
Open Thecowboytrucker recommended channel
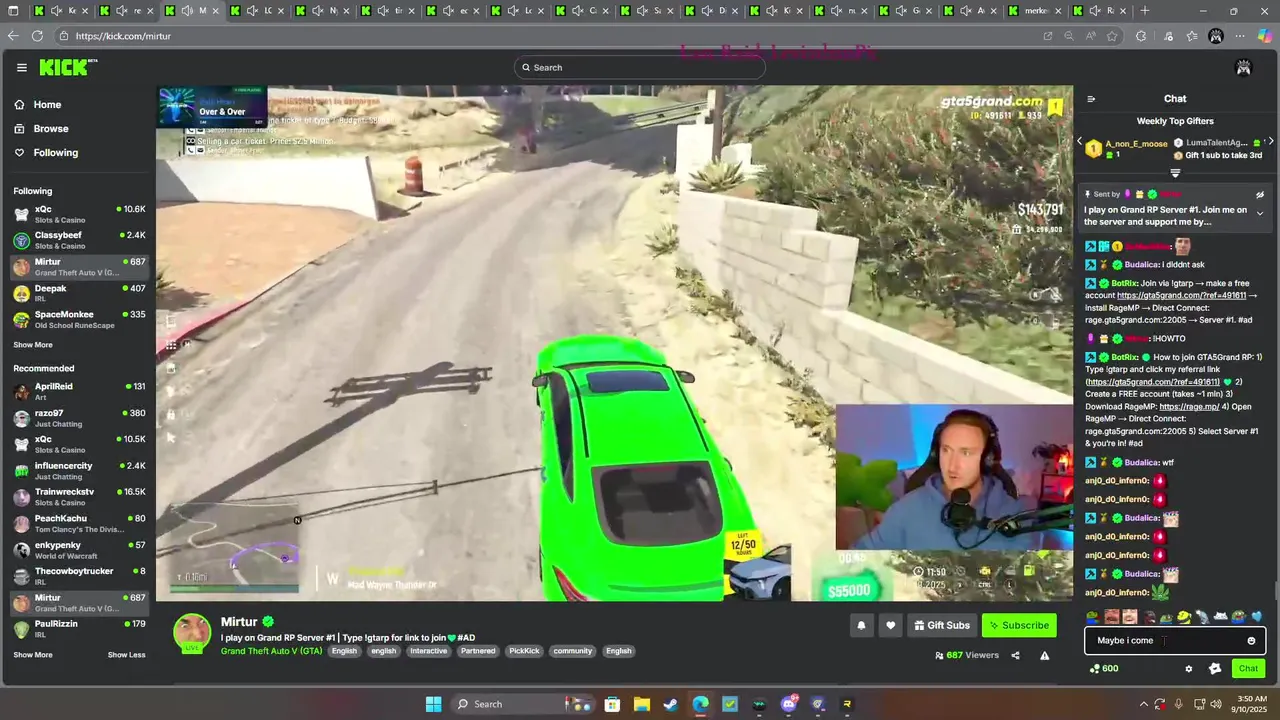pos(78,576)
